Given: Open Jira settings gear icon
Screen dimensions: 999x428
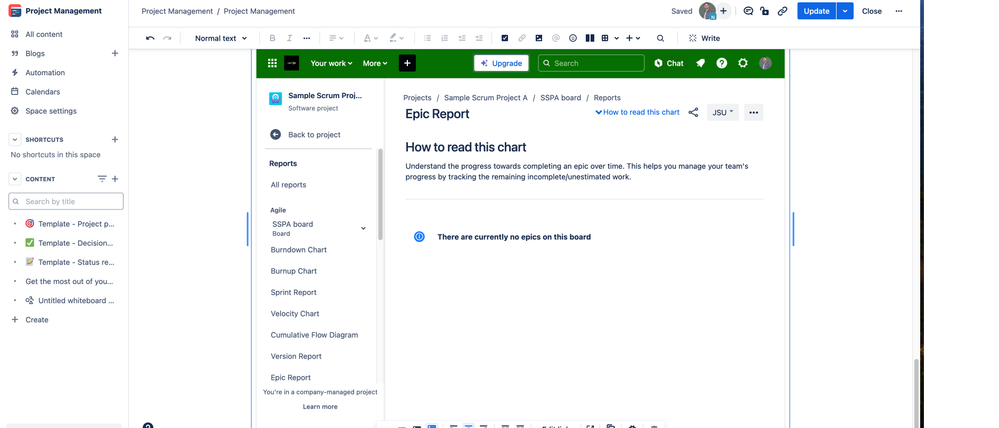Looking at the screenshot, I should [743, 63].
